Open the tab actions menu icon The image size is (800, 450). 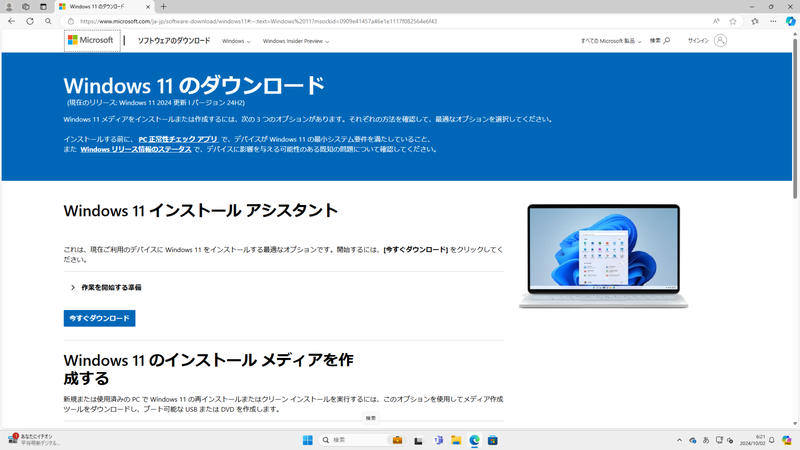(43, 7)
